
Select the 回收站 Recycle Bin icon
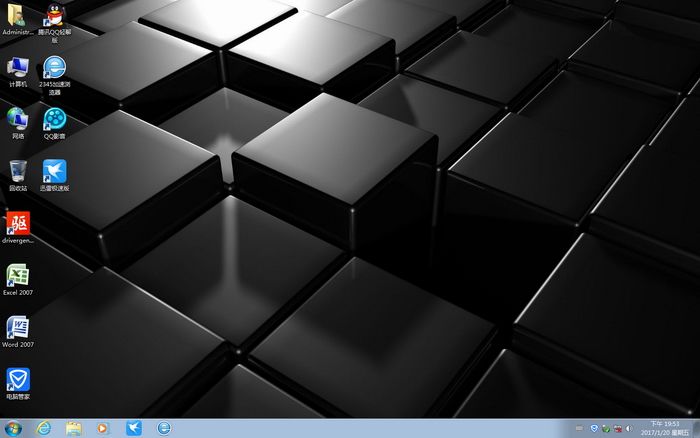(x=18, y=171)
